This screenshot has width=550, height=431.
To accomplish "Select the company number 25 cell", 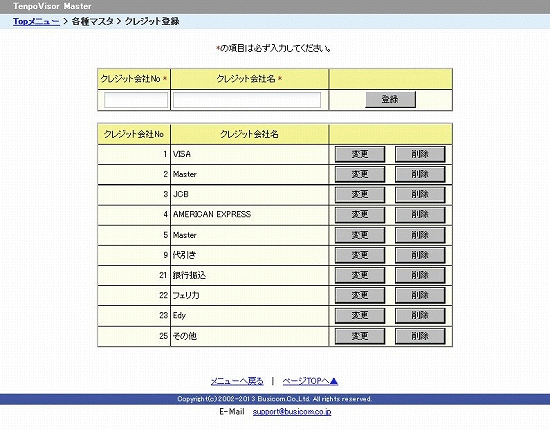I will [x=134, y=336].
